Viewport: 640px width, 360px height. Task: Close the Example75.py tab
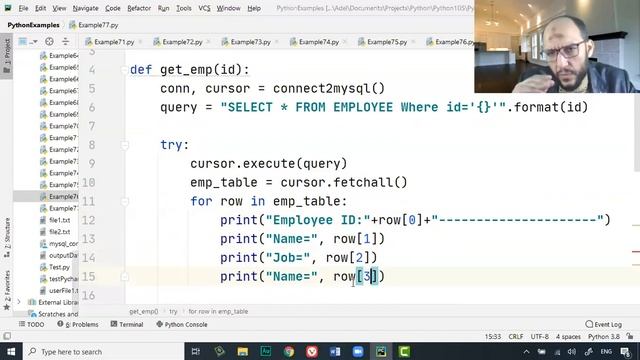(x=413, y=42)
